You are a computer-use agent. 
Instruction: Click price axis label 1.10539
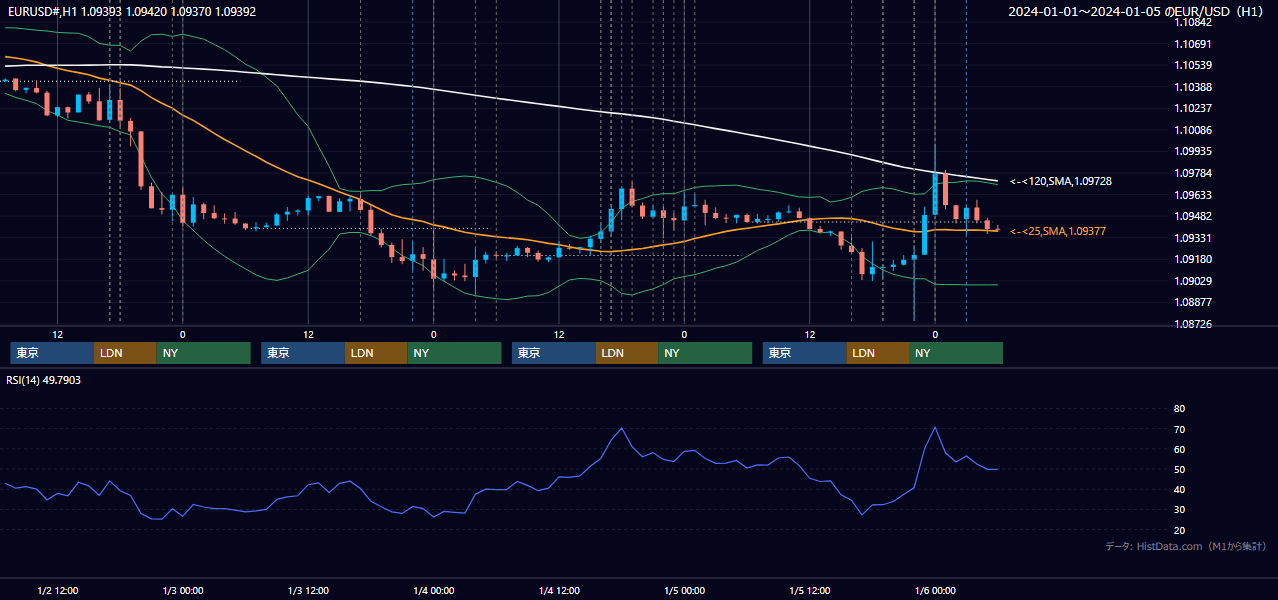point(1192,65)
